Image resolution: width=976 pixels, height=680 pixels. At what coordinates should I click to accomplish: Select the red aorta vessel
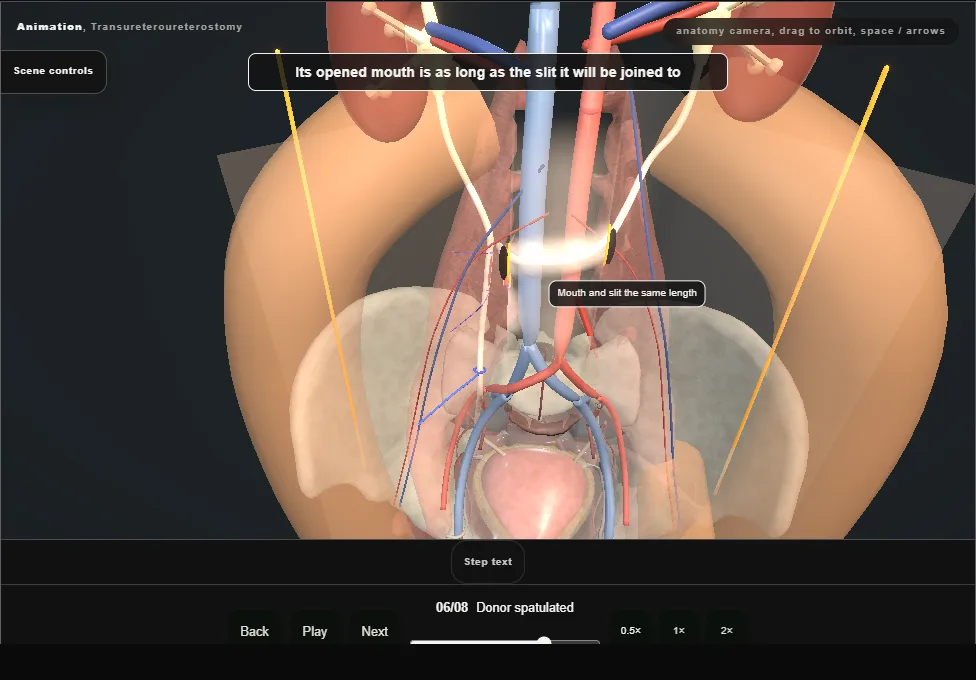578,187
